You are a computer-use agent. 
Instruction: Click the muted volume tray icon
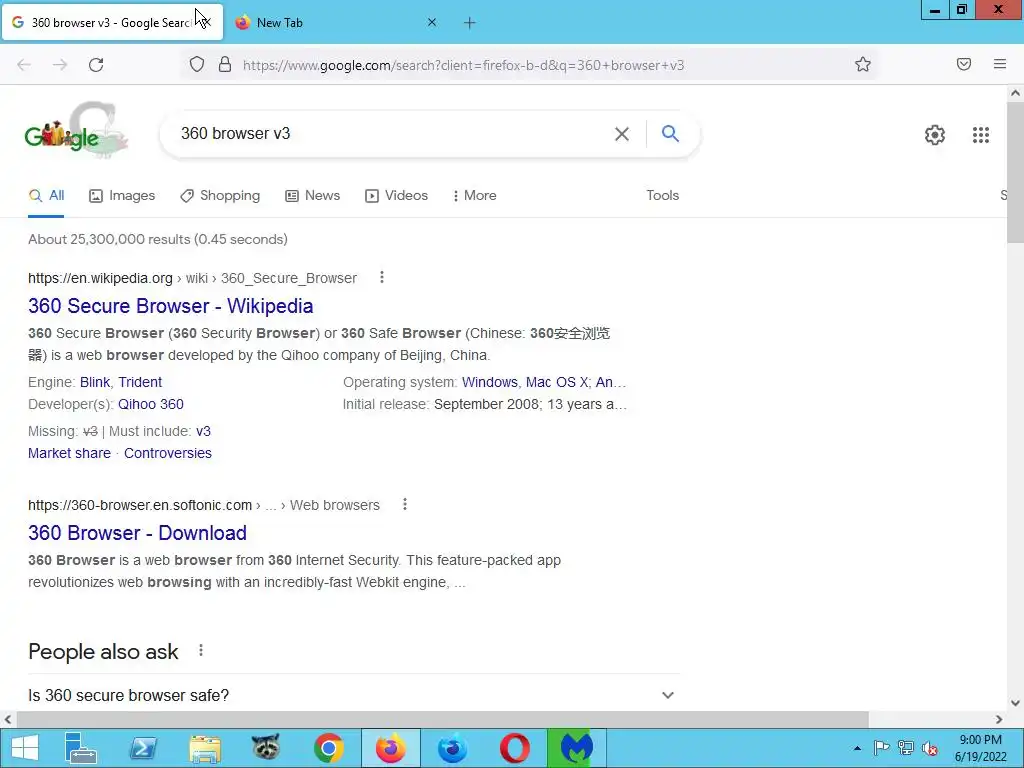[x=929, y=748]
